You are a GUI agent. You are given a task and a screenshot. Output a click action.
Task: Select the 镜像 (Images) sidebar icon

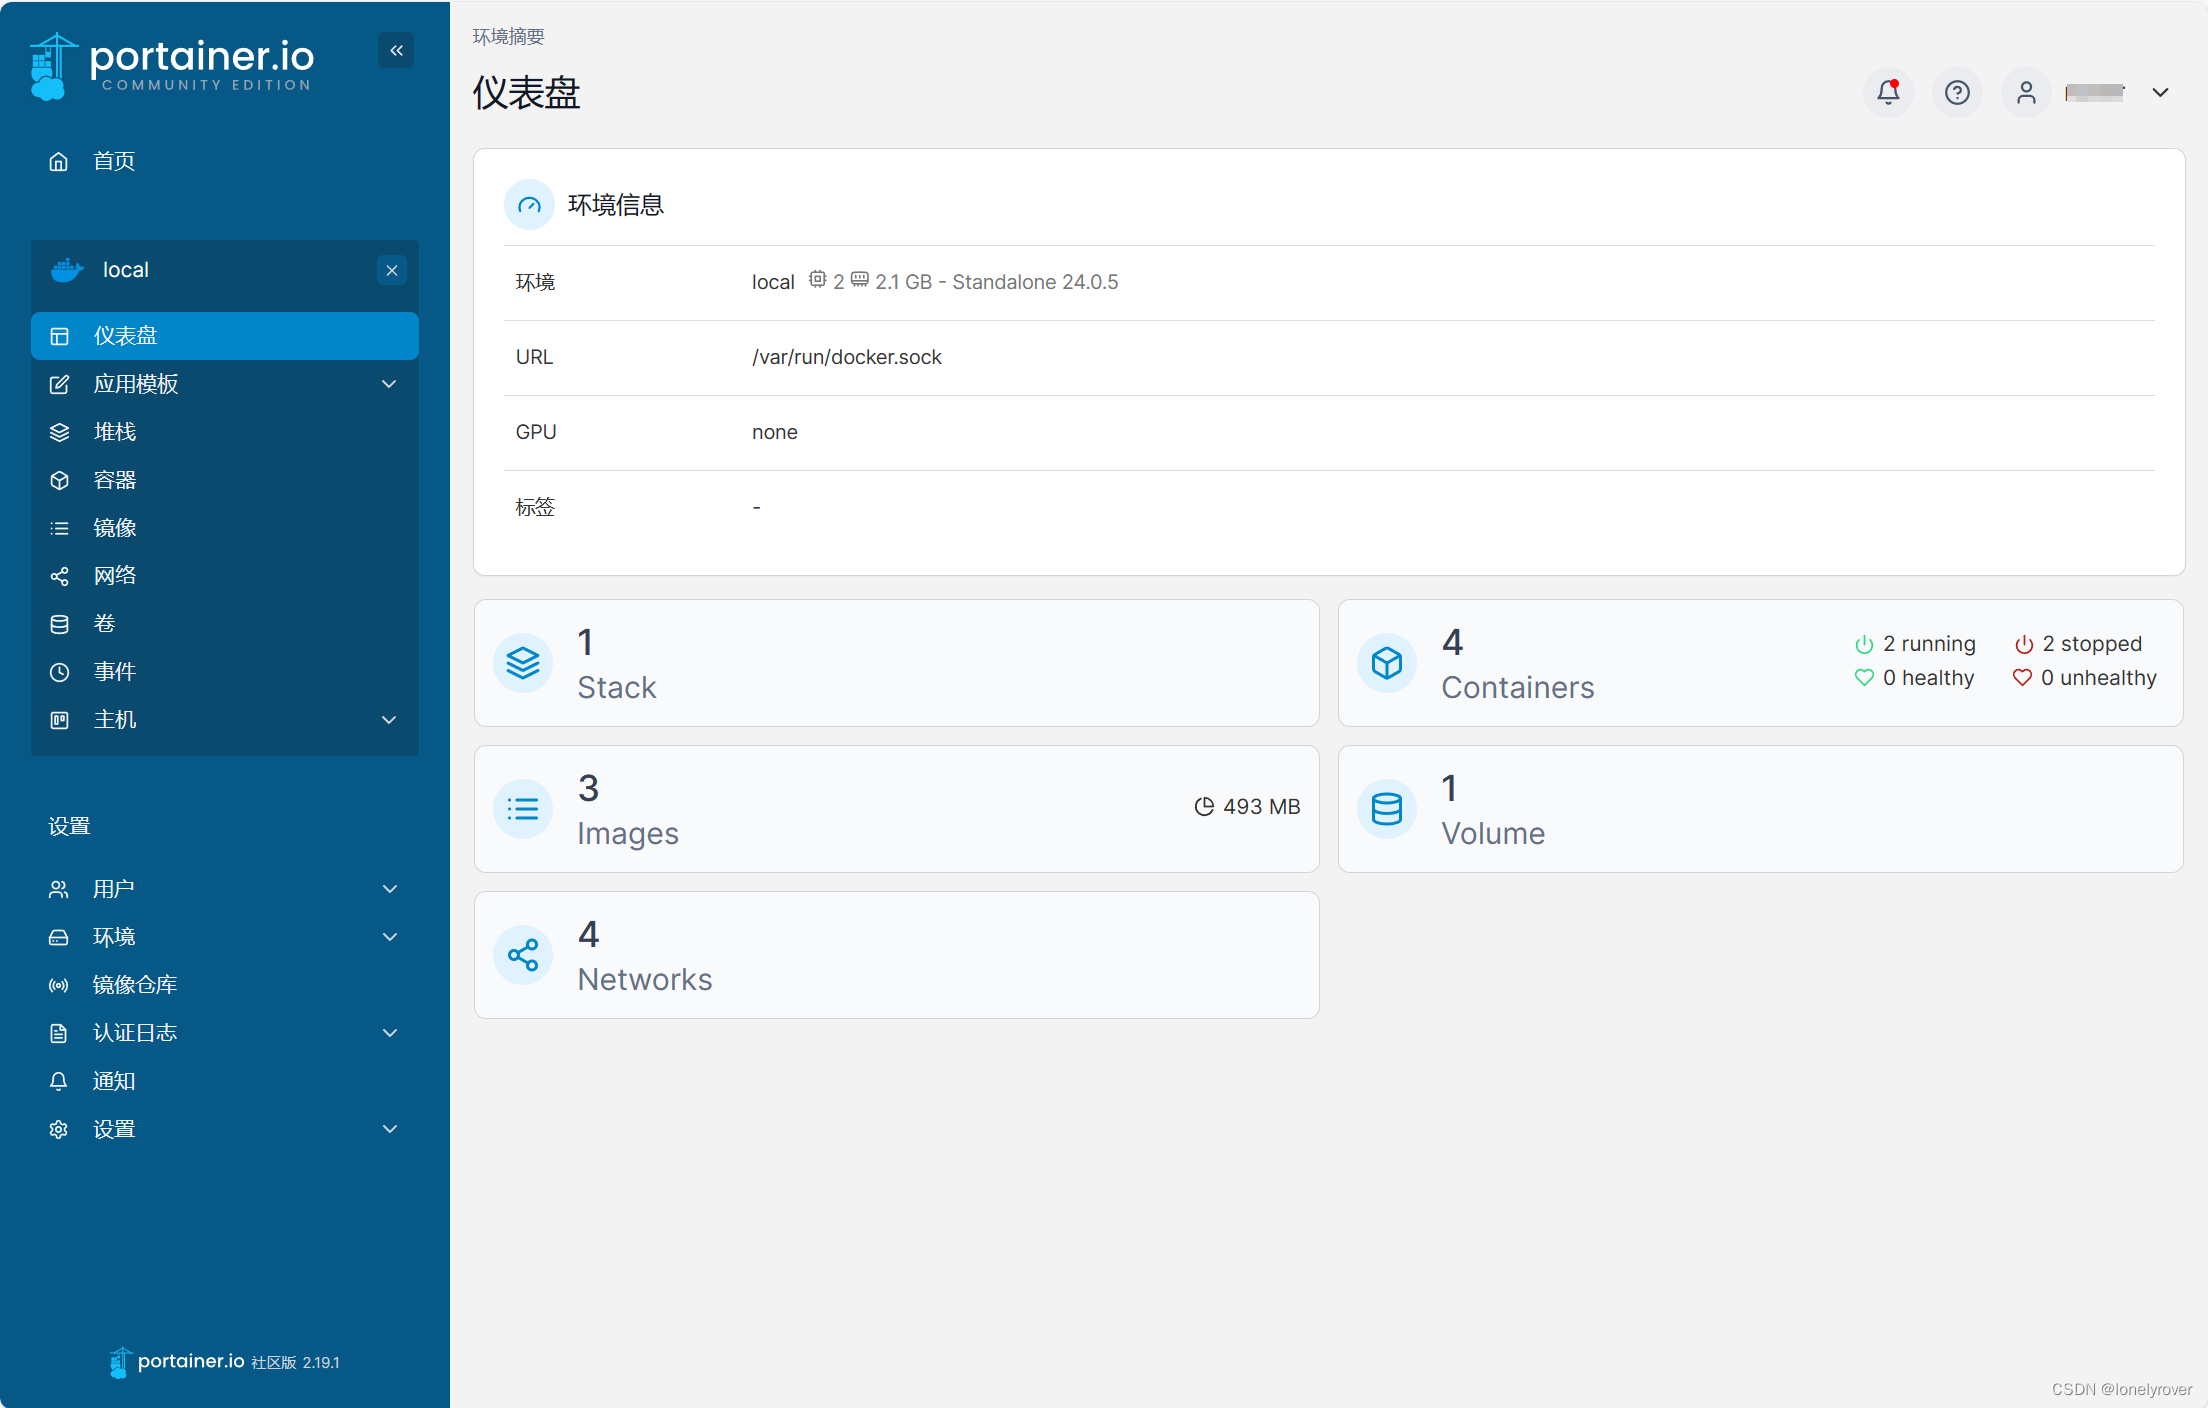59,528
